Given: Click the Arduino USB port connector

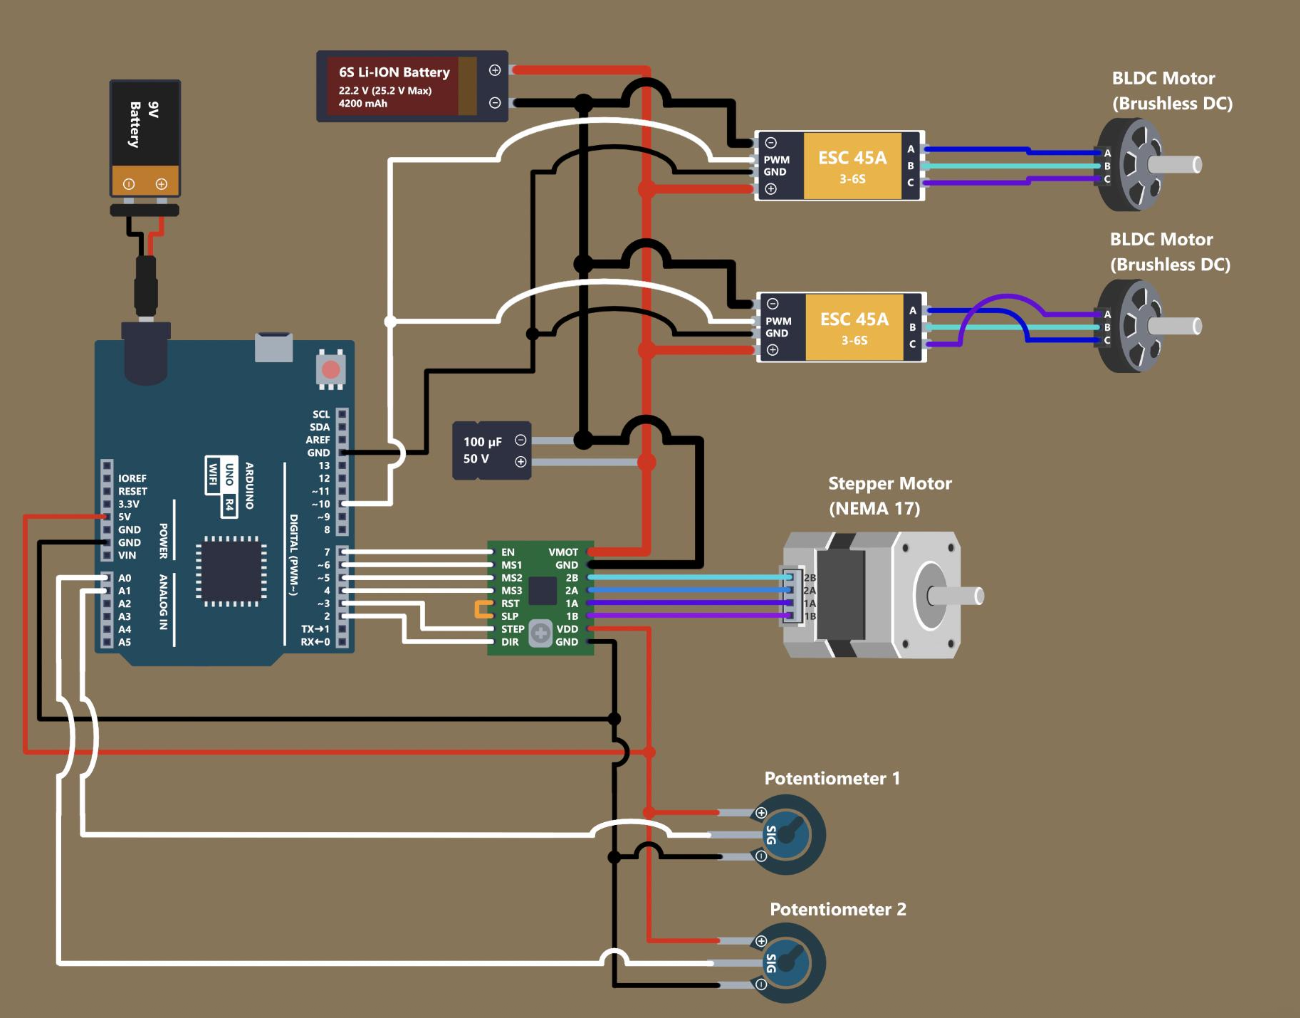Looking at the screenshot, I should click(x=273, y=346).
